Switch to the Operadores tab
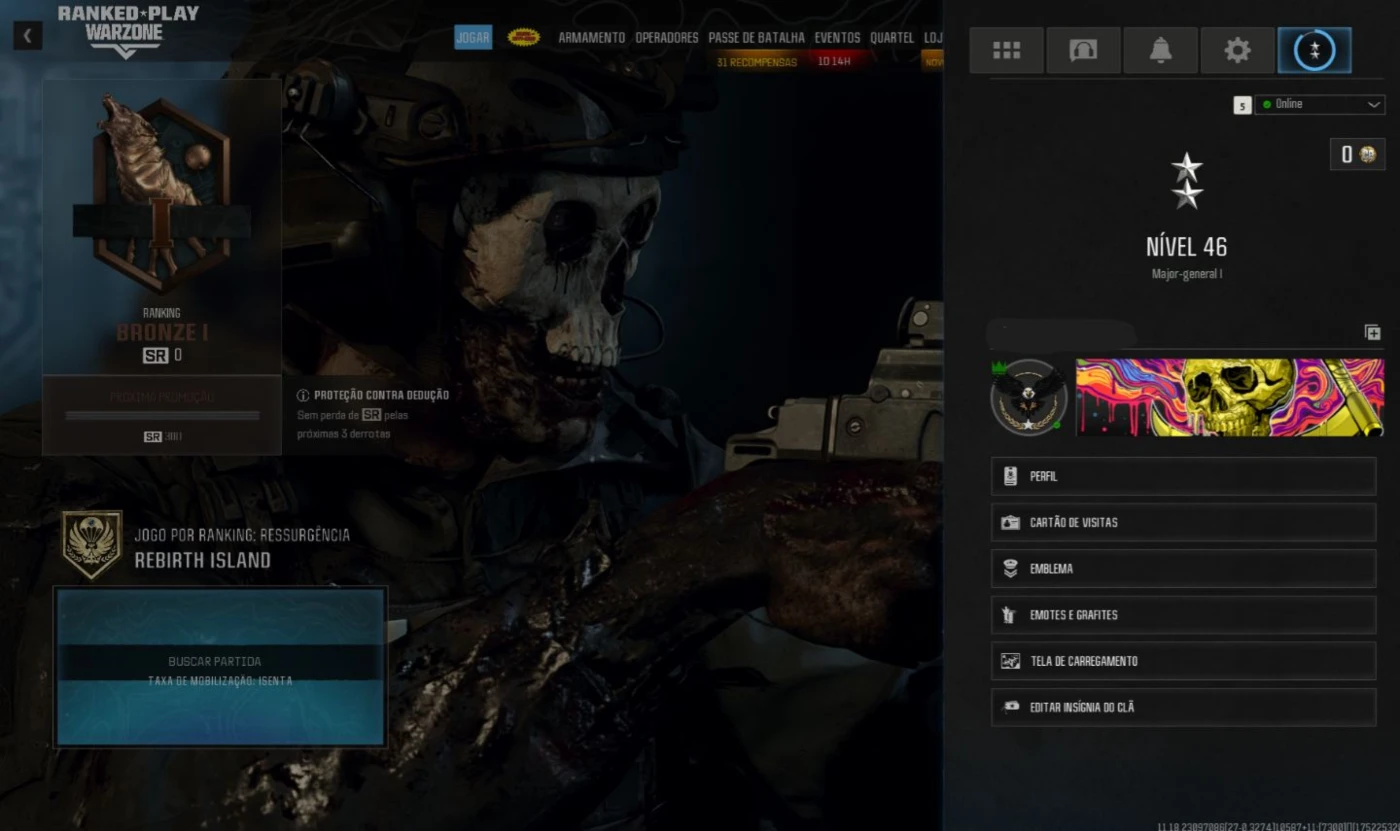The width and height of the screenshot is (1400, 831). tap(667, 38)
